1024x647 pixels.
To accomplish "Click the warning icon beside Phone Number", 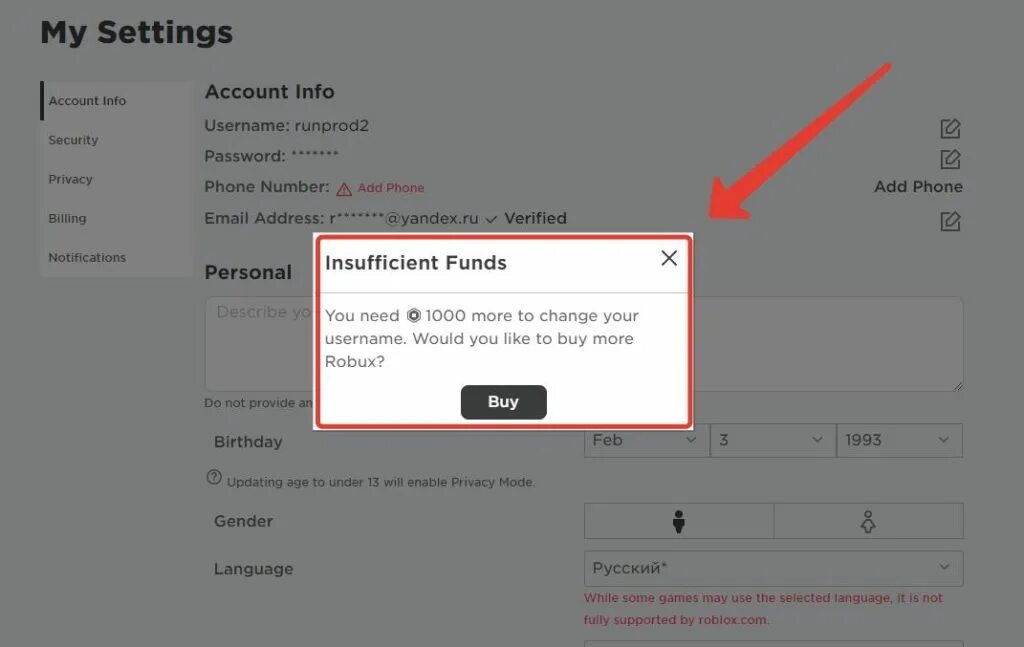I will point(344,189).
